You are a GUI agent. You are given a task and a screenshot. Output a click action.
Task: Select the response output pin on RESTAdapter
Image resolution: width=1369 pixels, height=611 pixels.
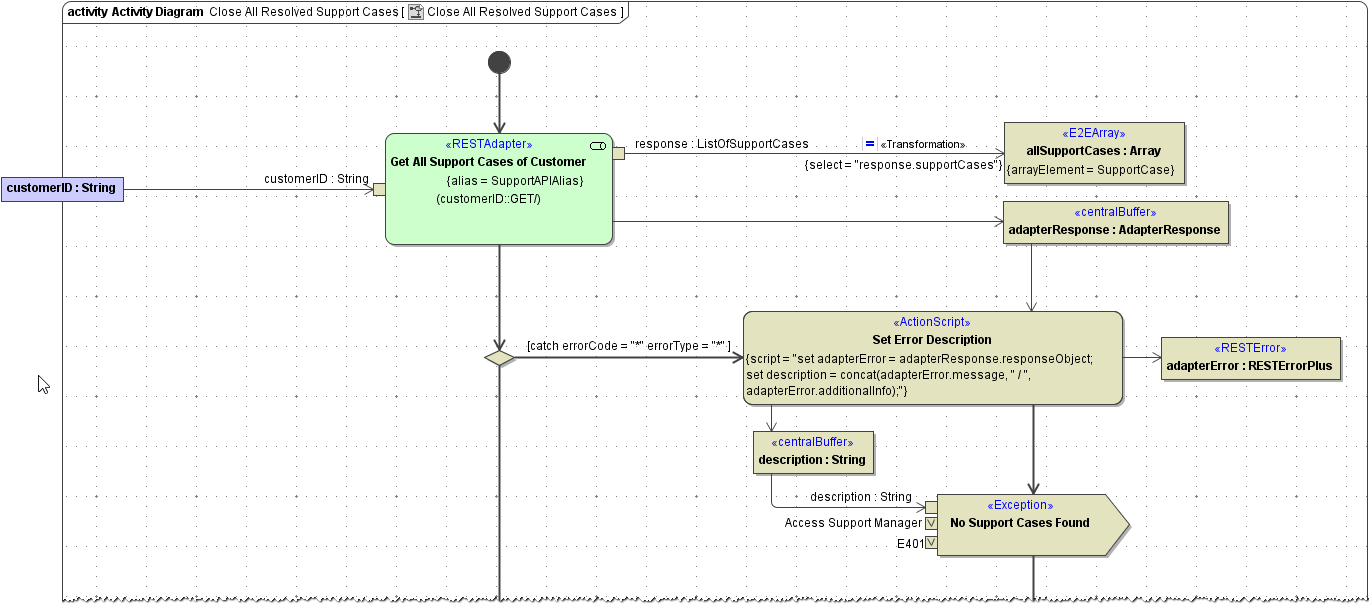coord(618,153)
